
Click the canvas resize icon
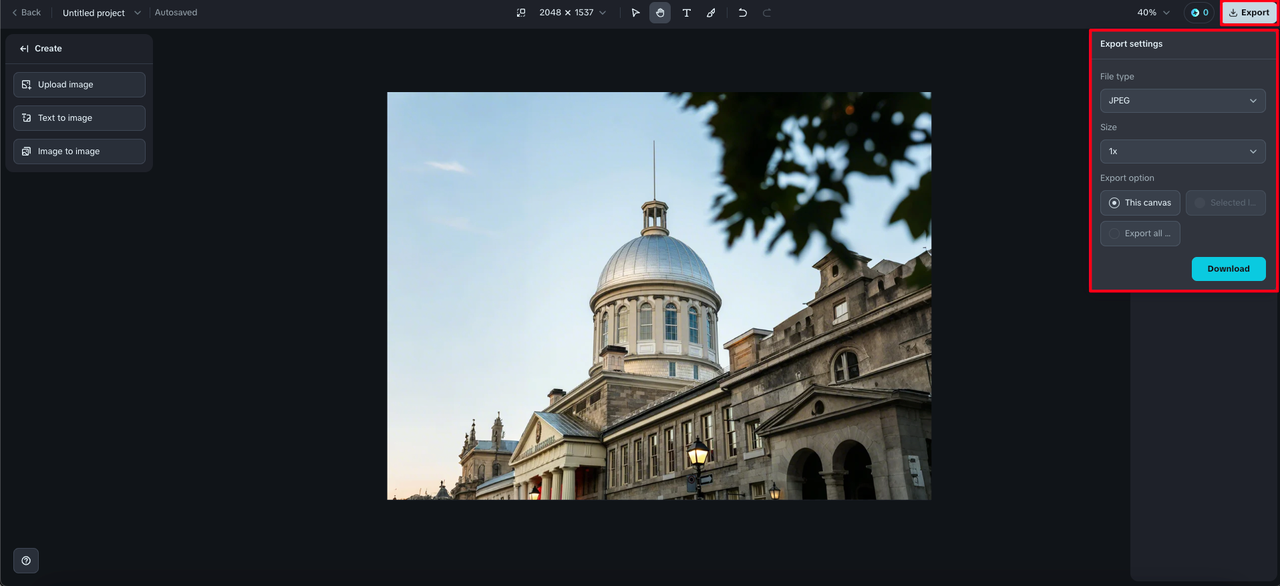pos(521,13)
